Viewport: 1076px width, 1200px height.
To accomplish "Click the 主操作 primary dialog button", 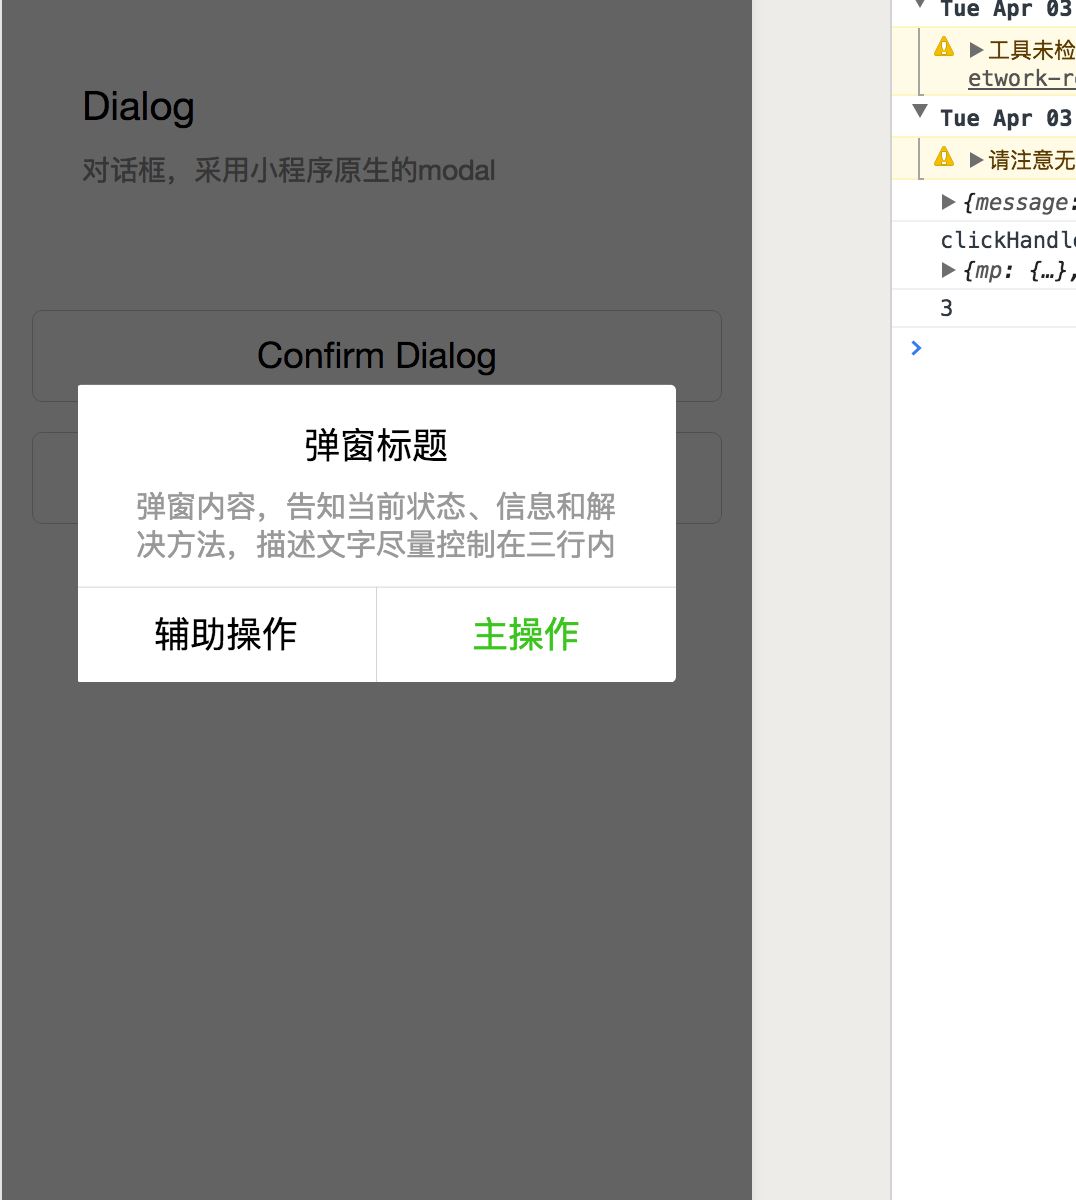I will [526, 635].
